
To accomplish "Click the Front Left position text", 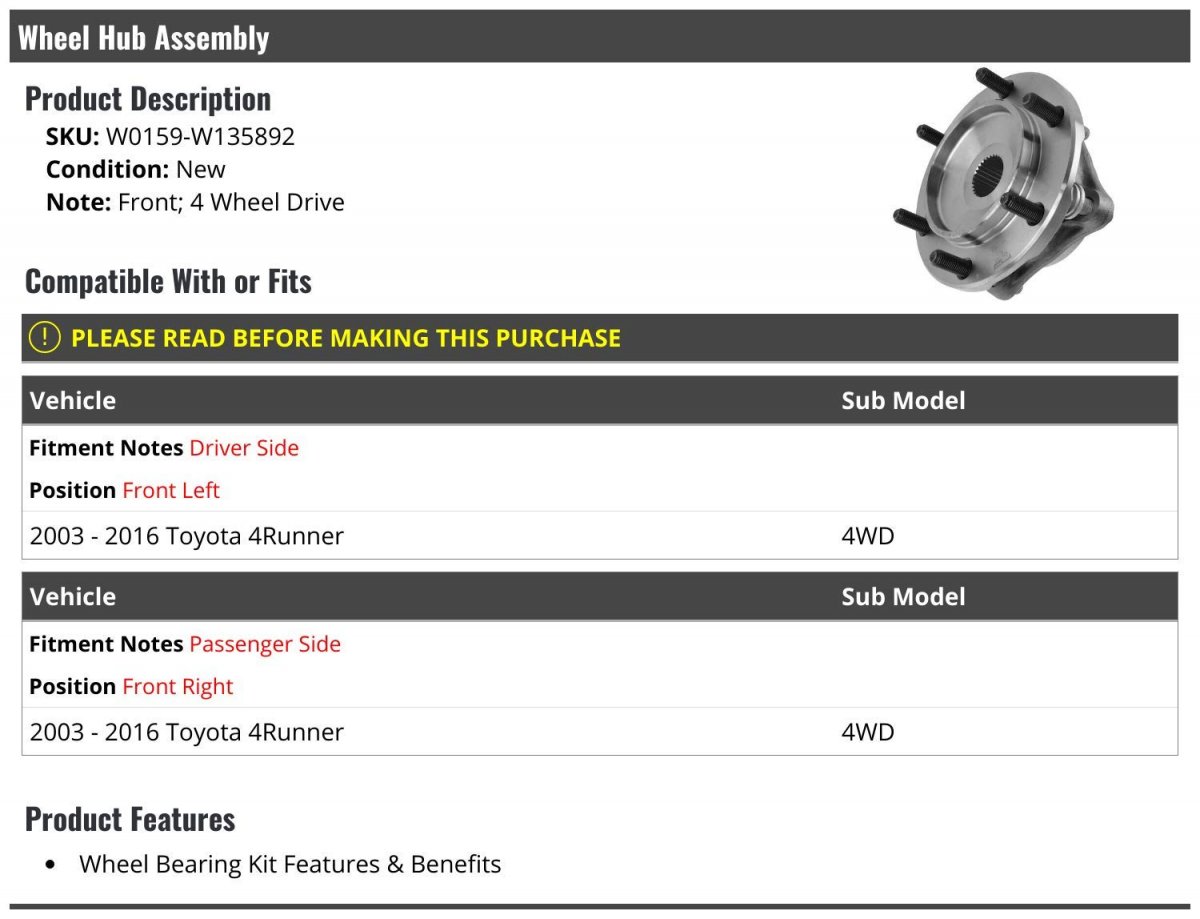I will pos(171,490).
